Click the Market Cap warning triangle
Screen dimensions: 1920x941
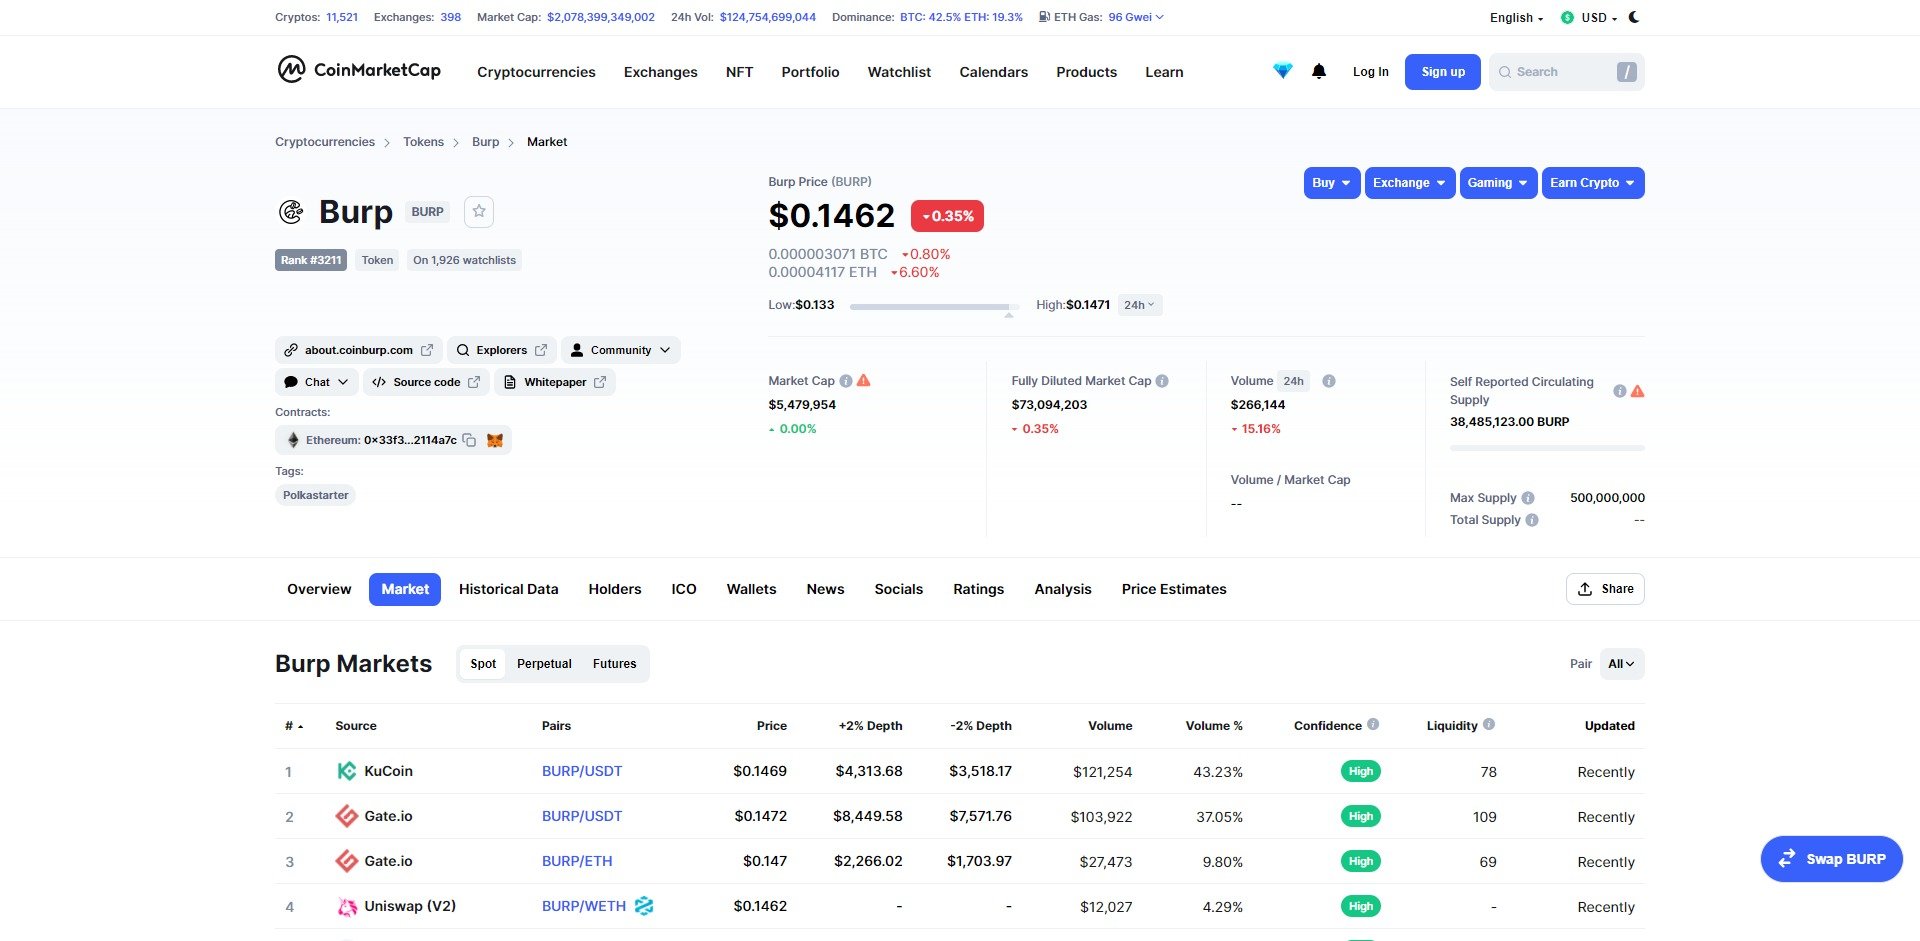click(x=864, y=380)
